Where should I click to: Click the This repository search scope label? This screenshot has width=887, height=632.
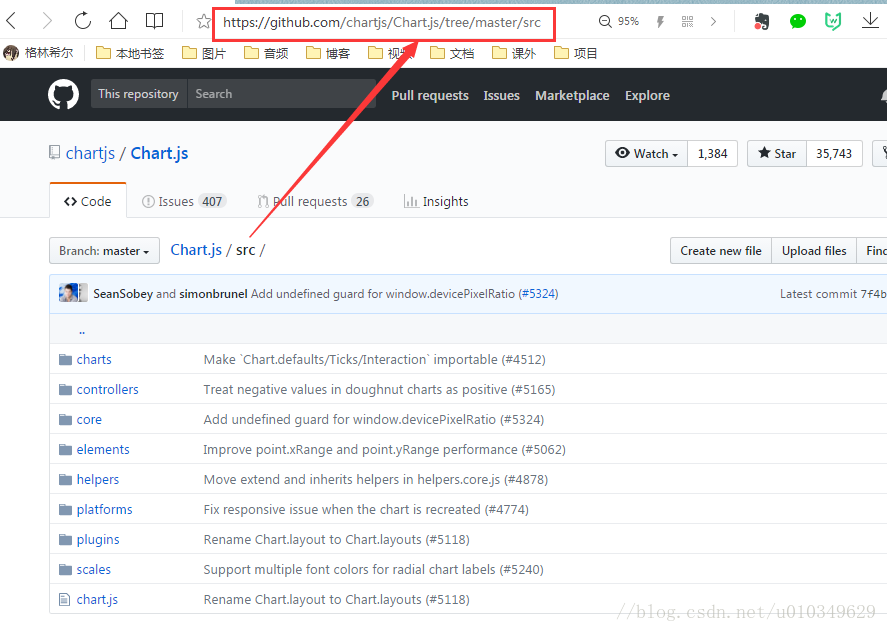(139, 94)
